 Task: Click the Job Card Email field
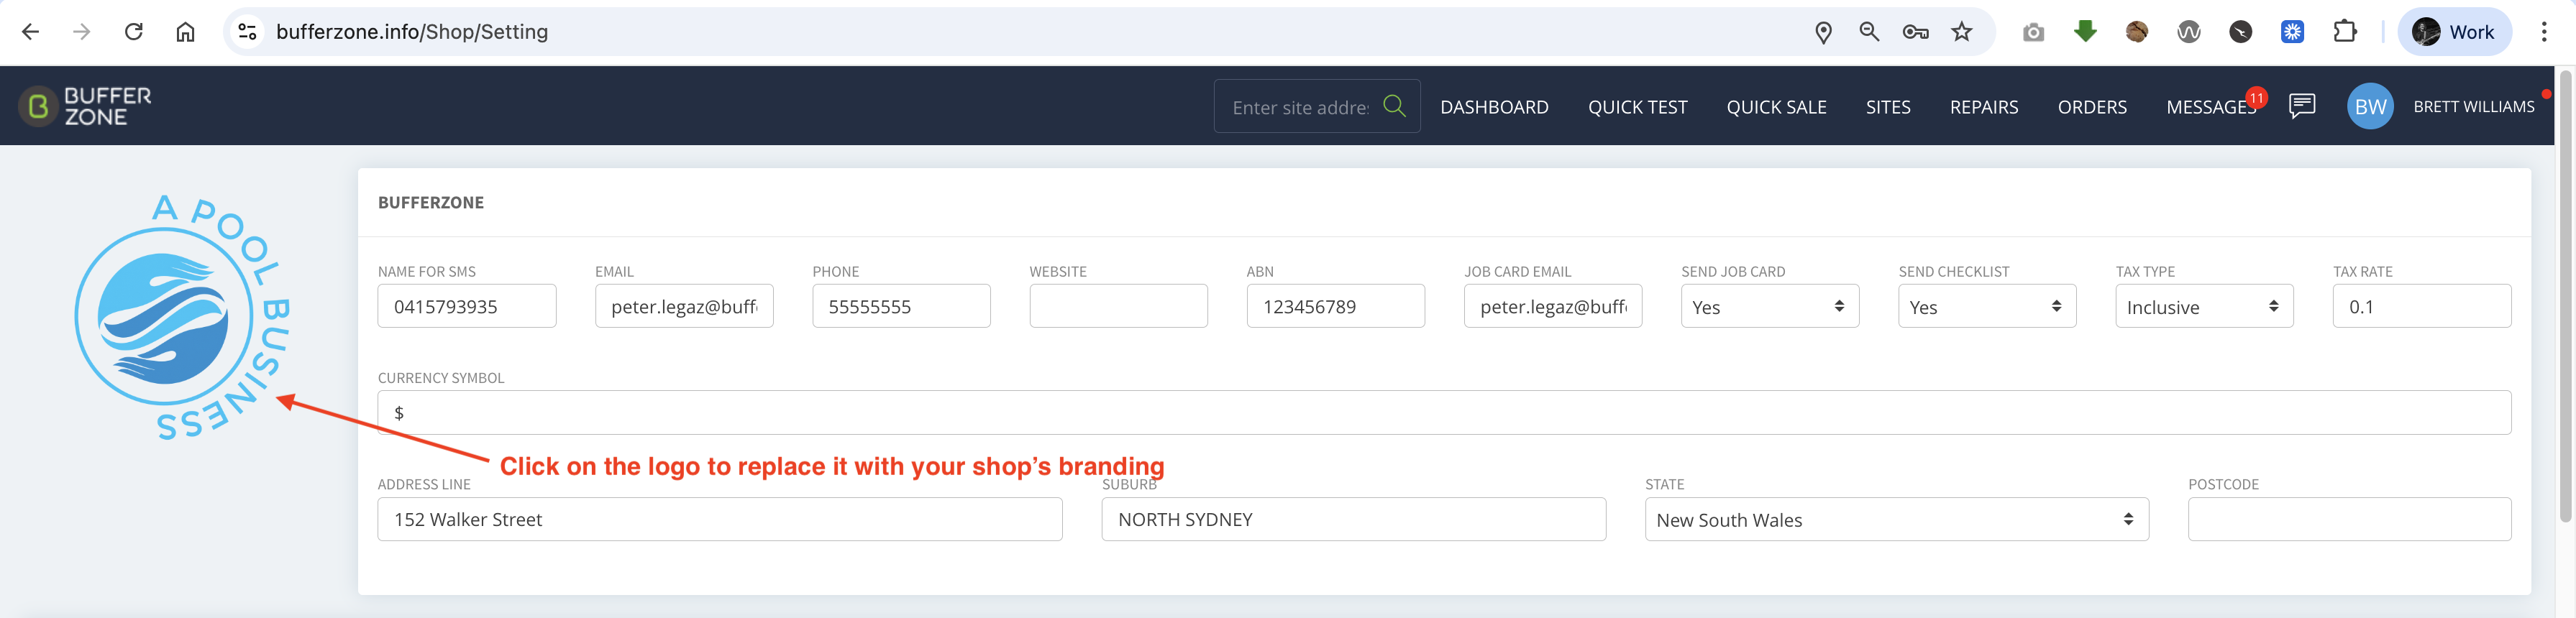click(1552, 306)
